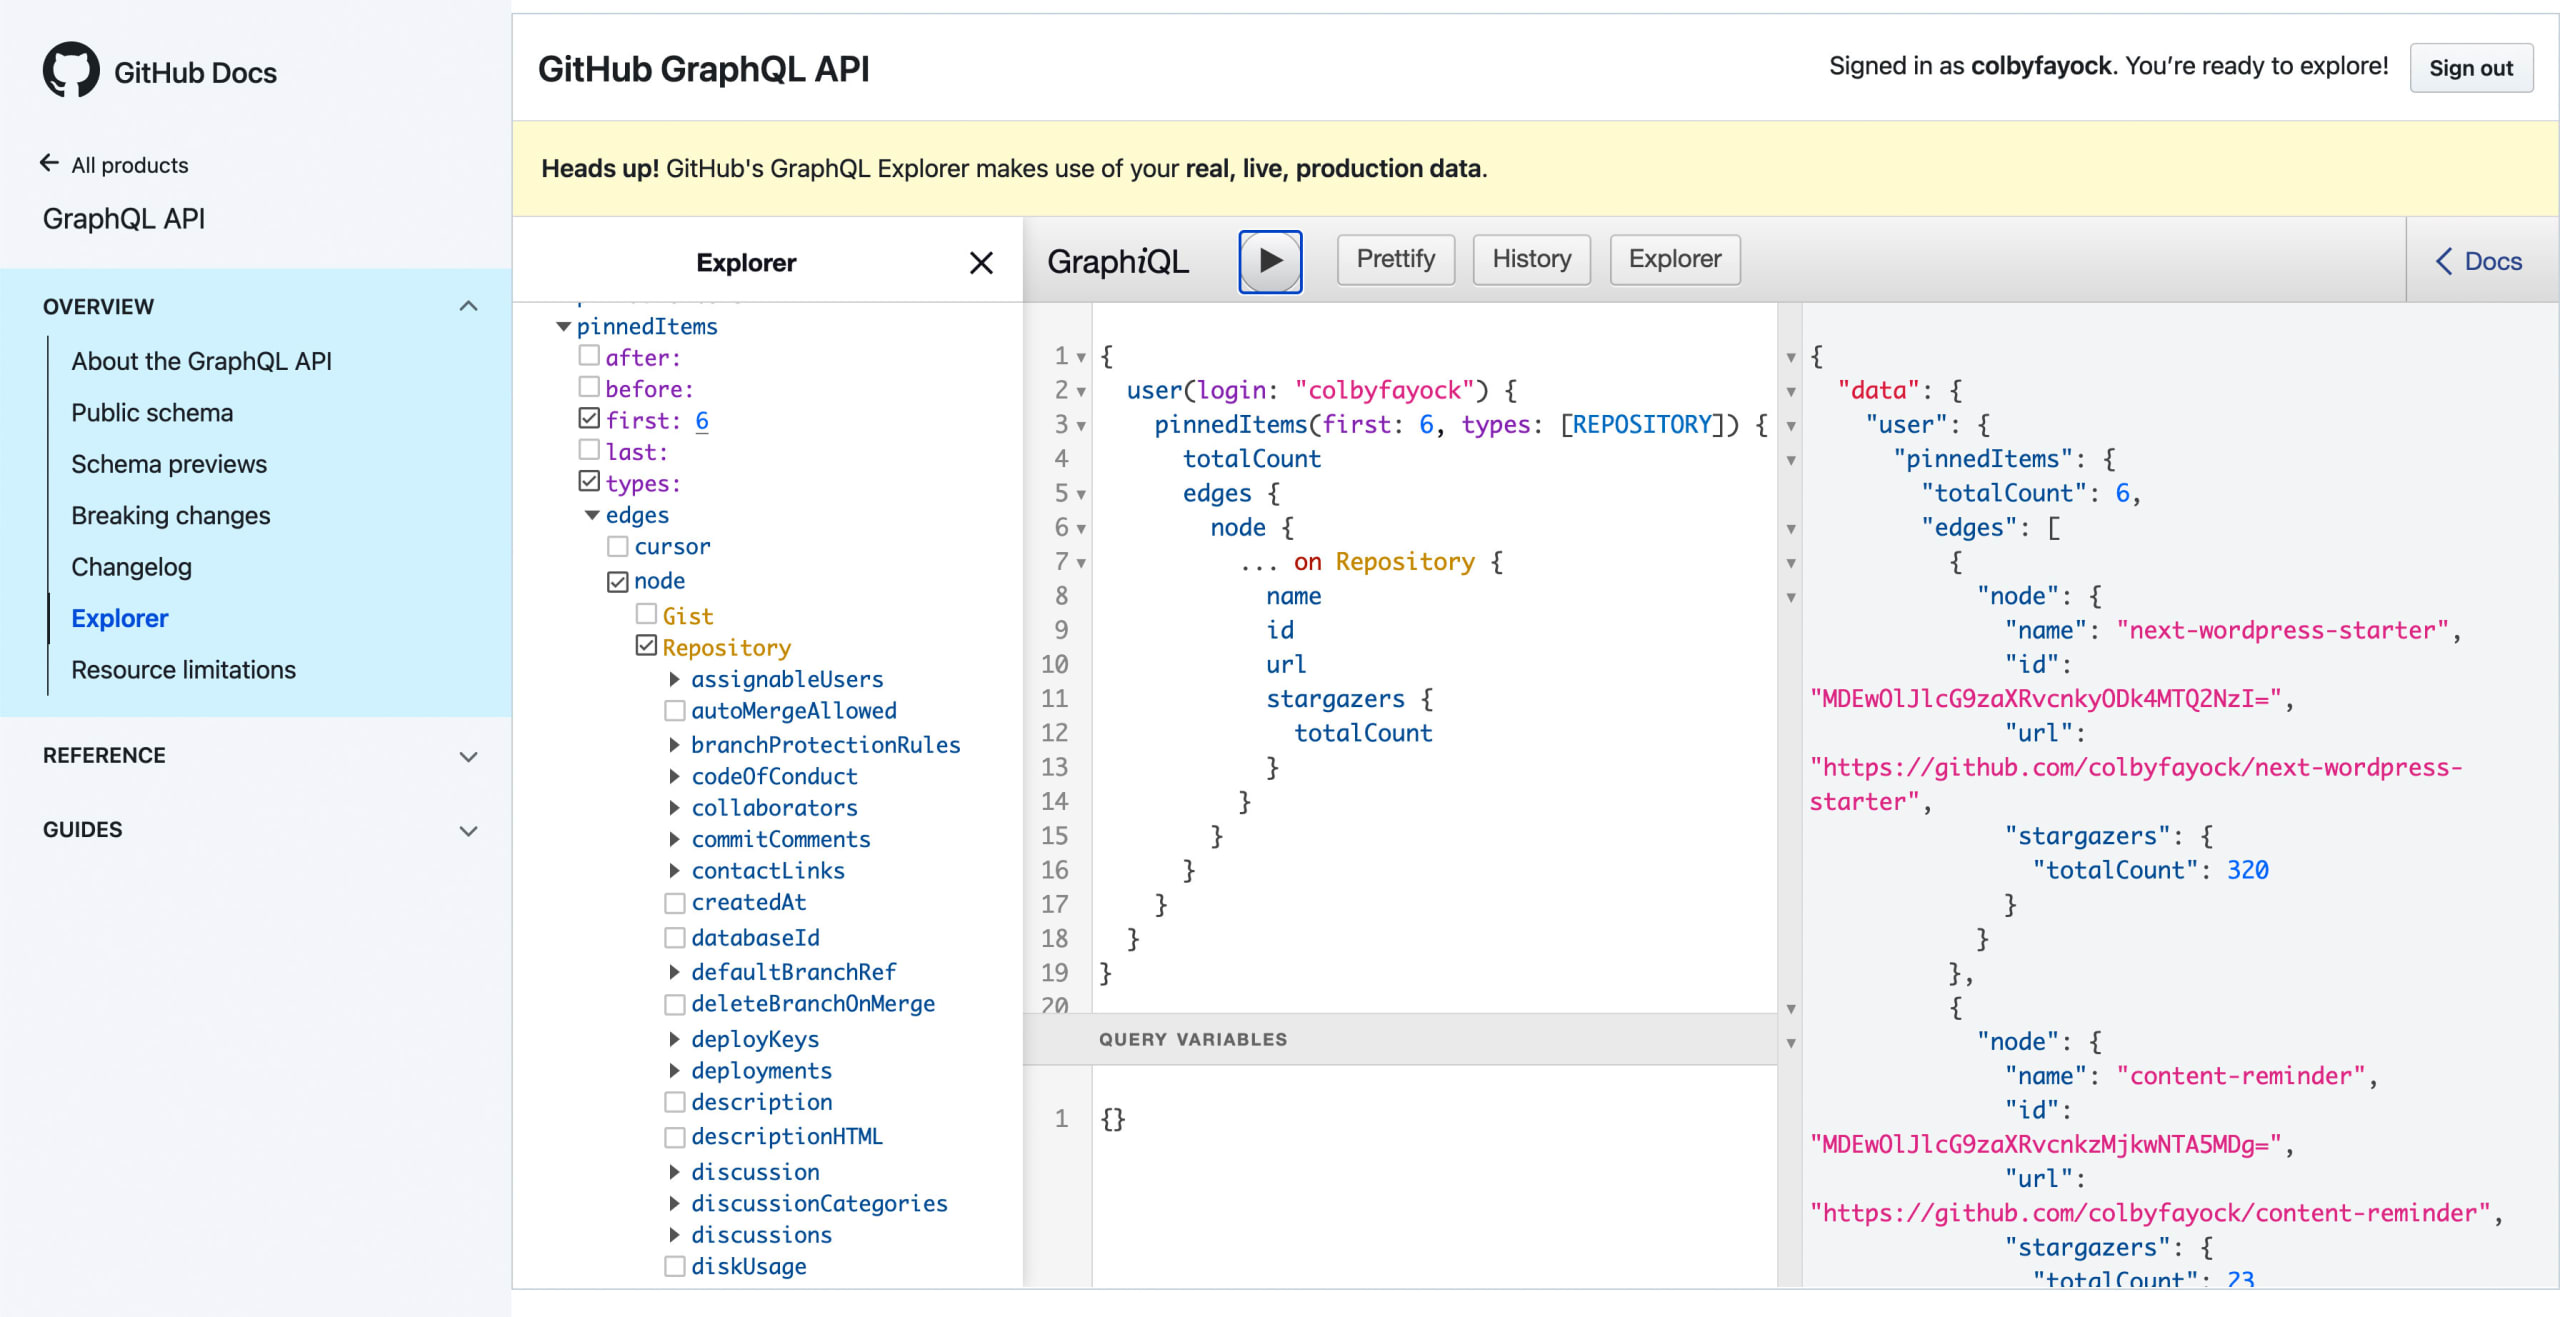Viewport: 2560px width, 1317px height.
Task: Open the Public schema page
Action: click(x=152, y=413)
